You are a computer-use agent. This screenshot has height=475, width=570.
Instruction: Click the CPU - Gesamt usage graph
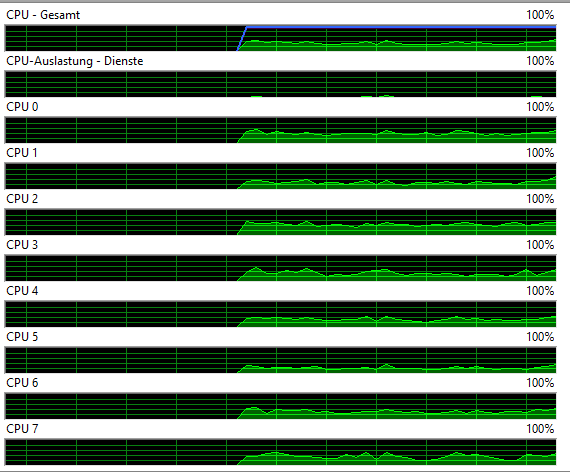click(x=280, y=38)
